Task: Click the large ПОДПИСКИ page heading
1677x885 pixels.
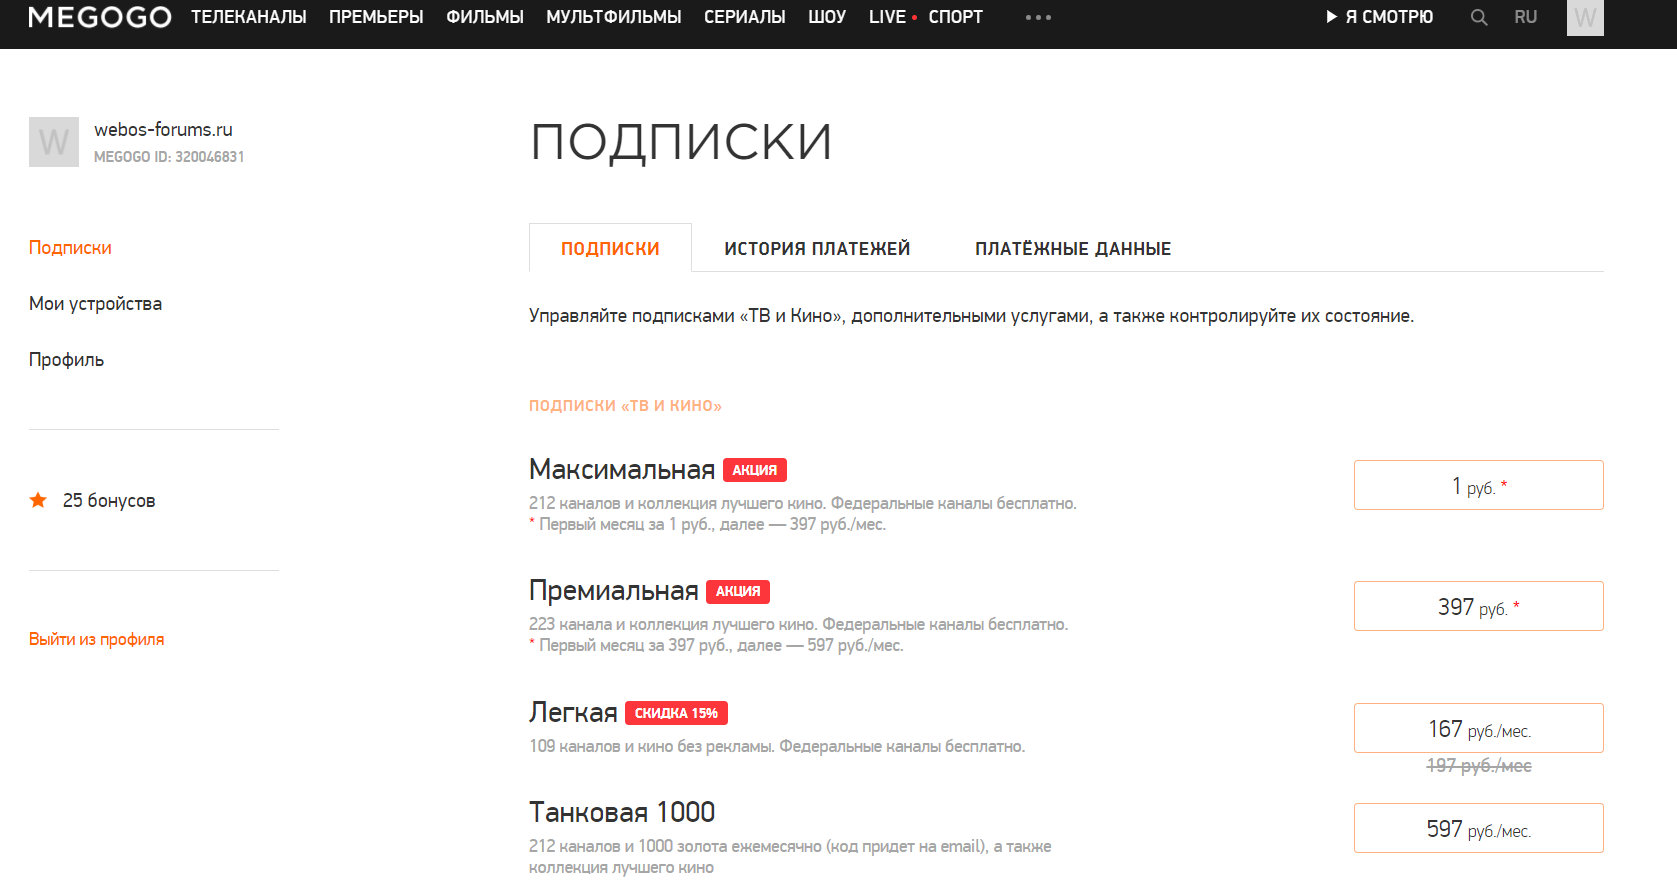Action: [x=681, y=142]
